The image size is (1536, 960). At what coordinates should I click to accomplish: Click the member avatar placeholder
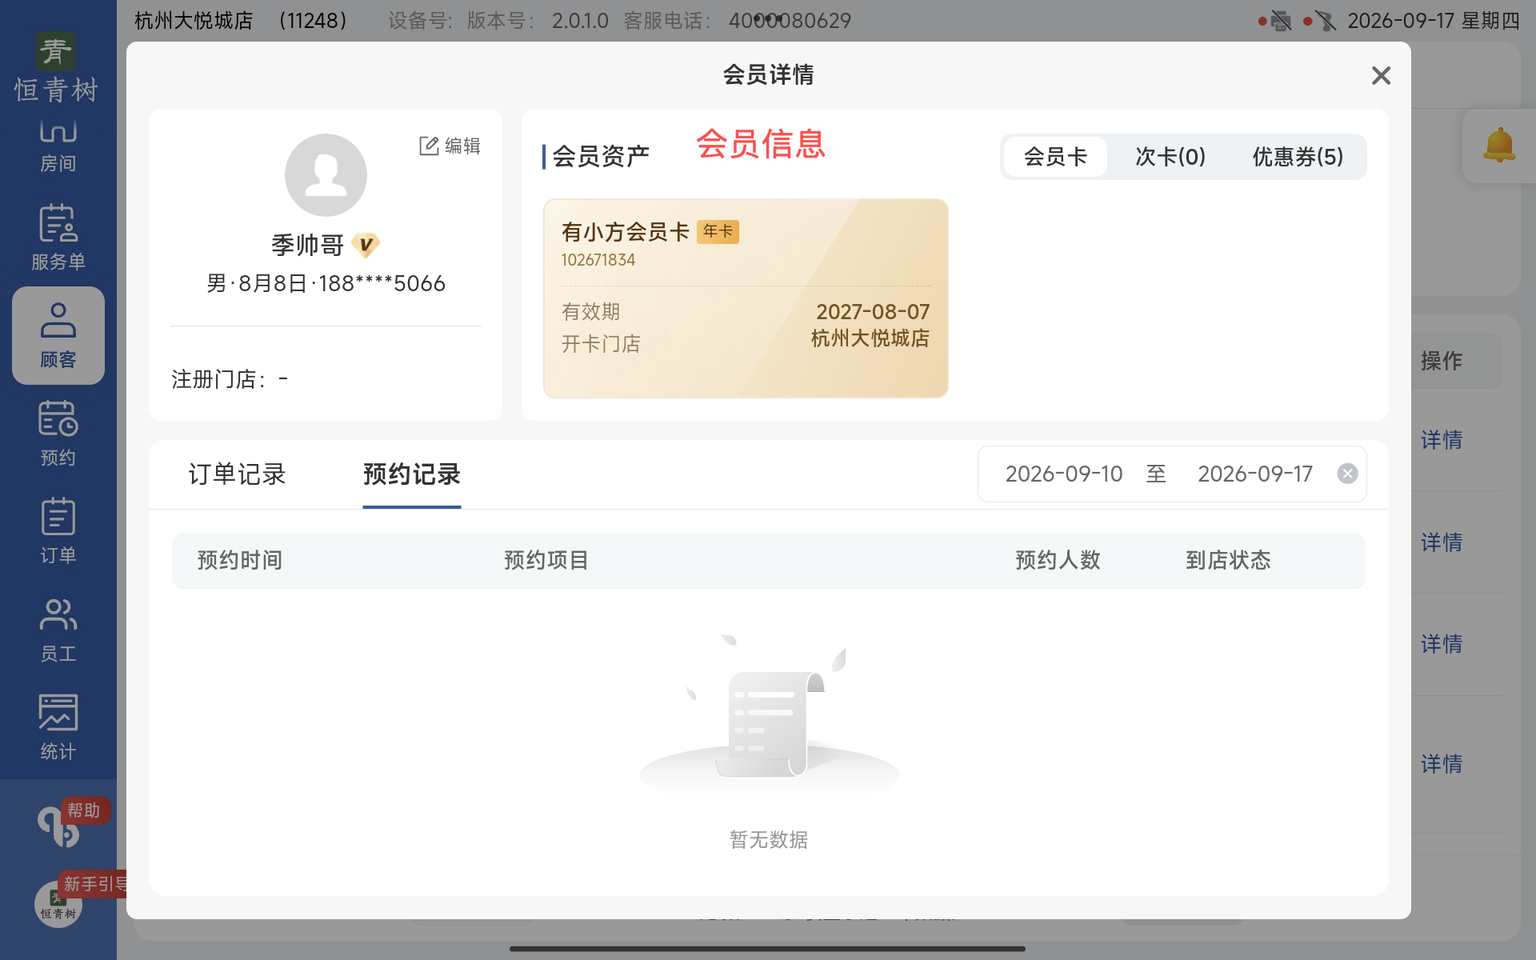326,175
